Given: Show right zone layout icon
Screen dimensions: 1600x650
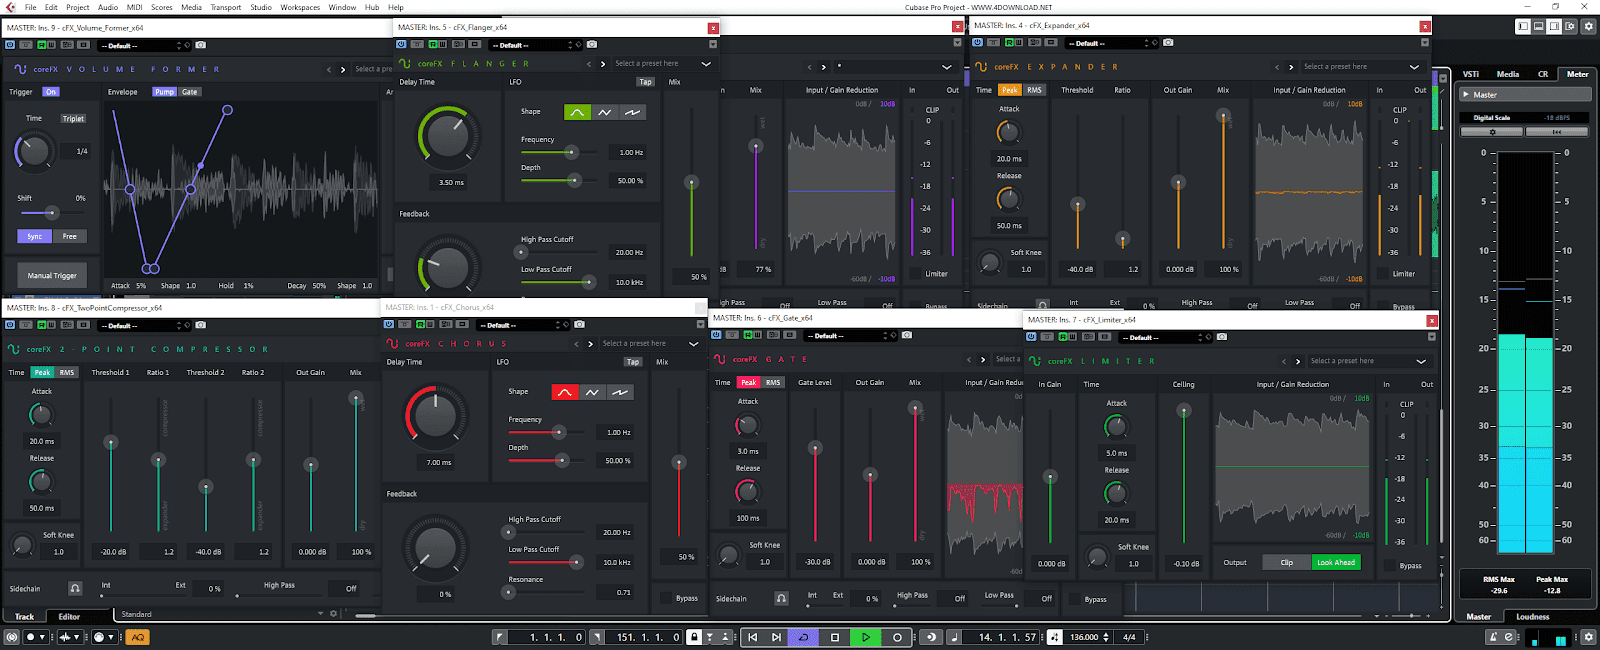Looking at the screenshot, I should (x=1555, y=27).
